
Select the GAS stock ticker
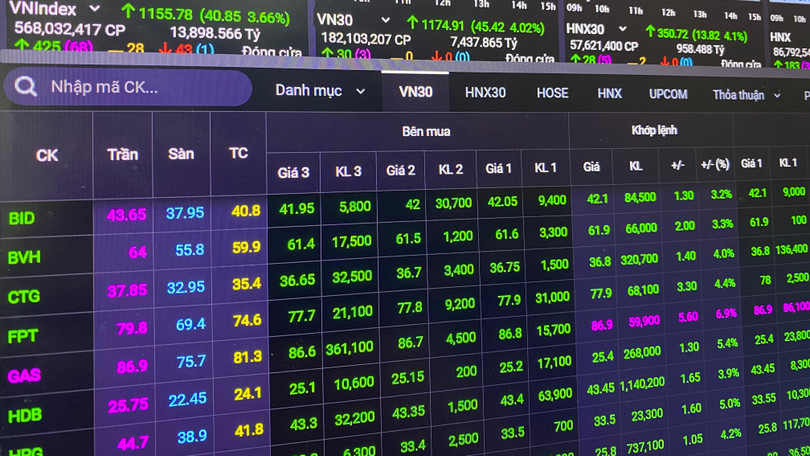(24, 376)
